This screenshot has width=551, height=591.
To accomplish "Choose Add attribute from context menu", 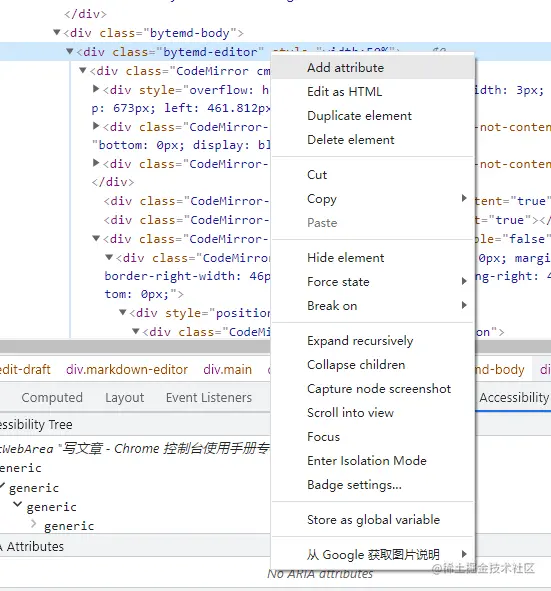I will (x=372, y=68).
